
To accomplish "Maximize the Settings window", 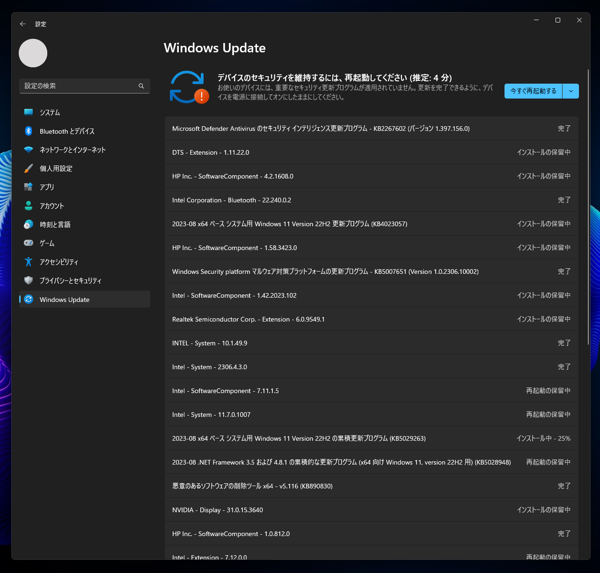I will coord(558,20).
